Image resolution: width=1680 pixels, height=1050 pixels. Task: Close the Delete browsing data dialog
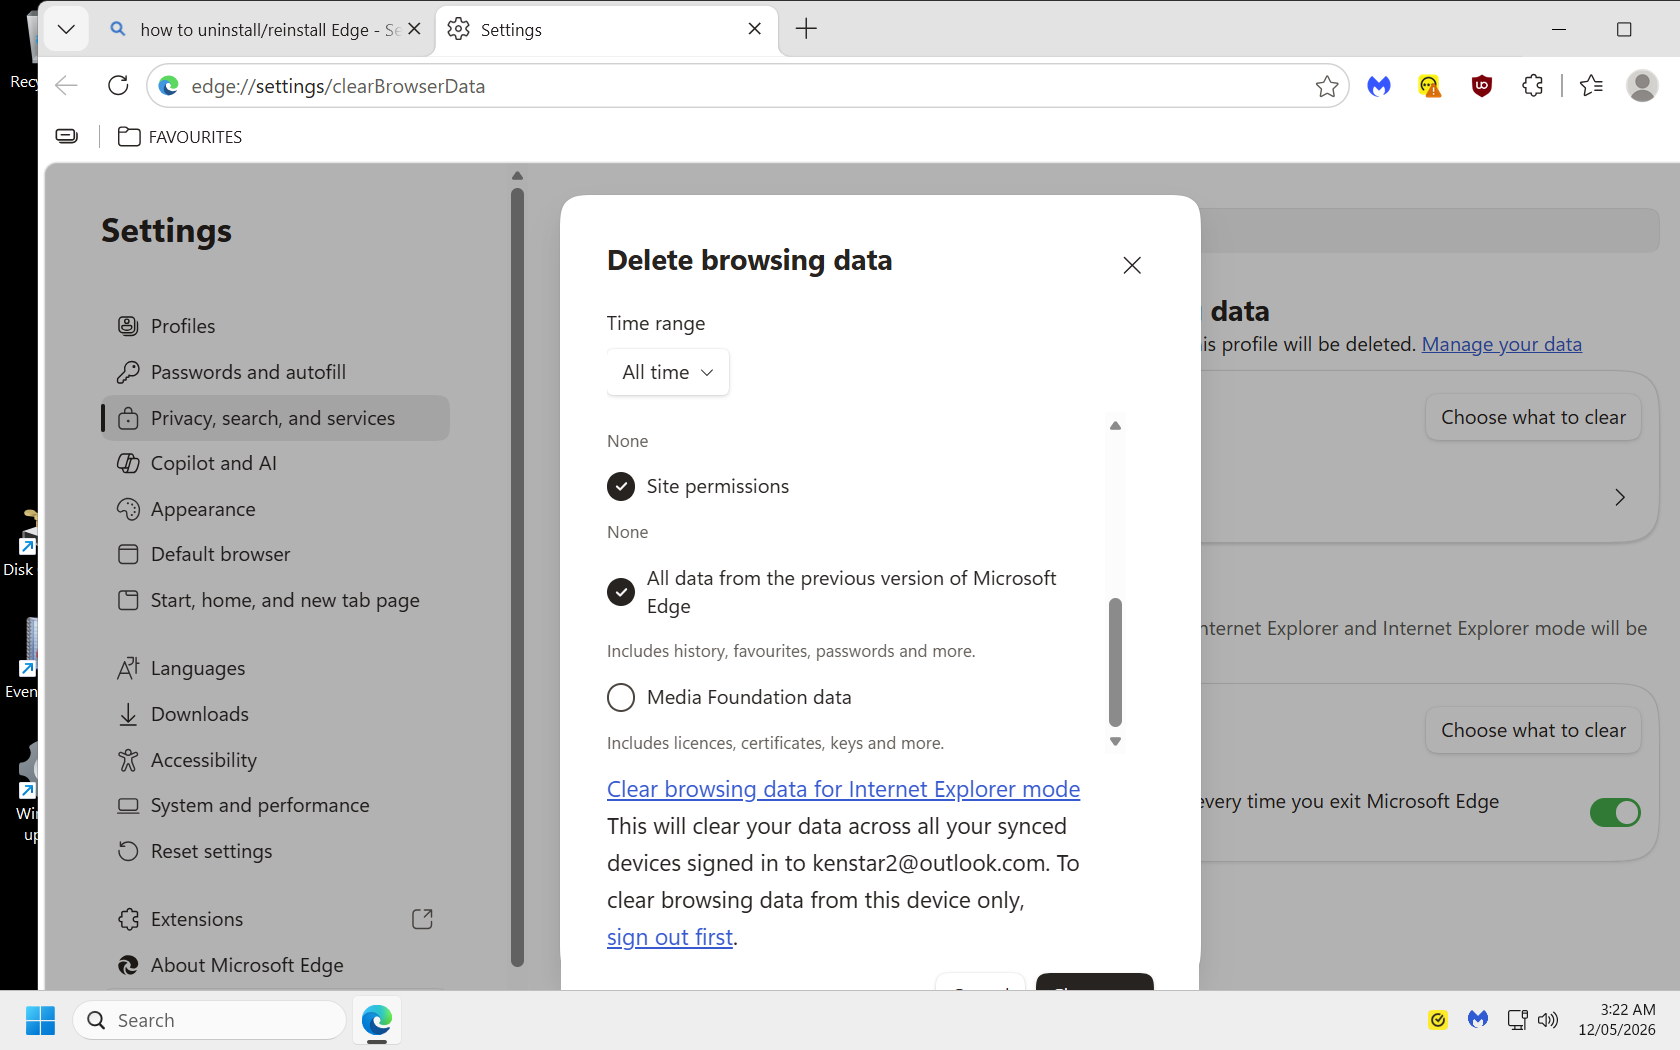coord(1132,265)
